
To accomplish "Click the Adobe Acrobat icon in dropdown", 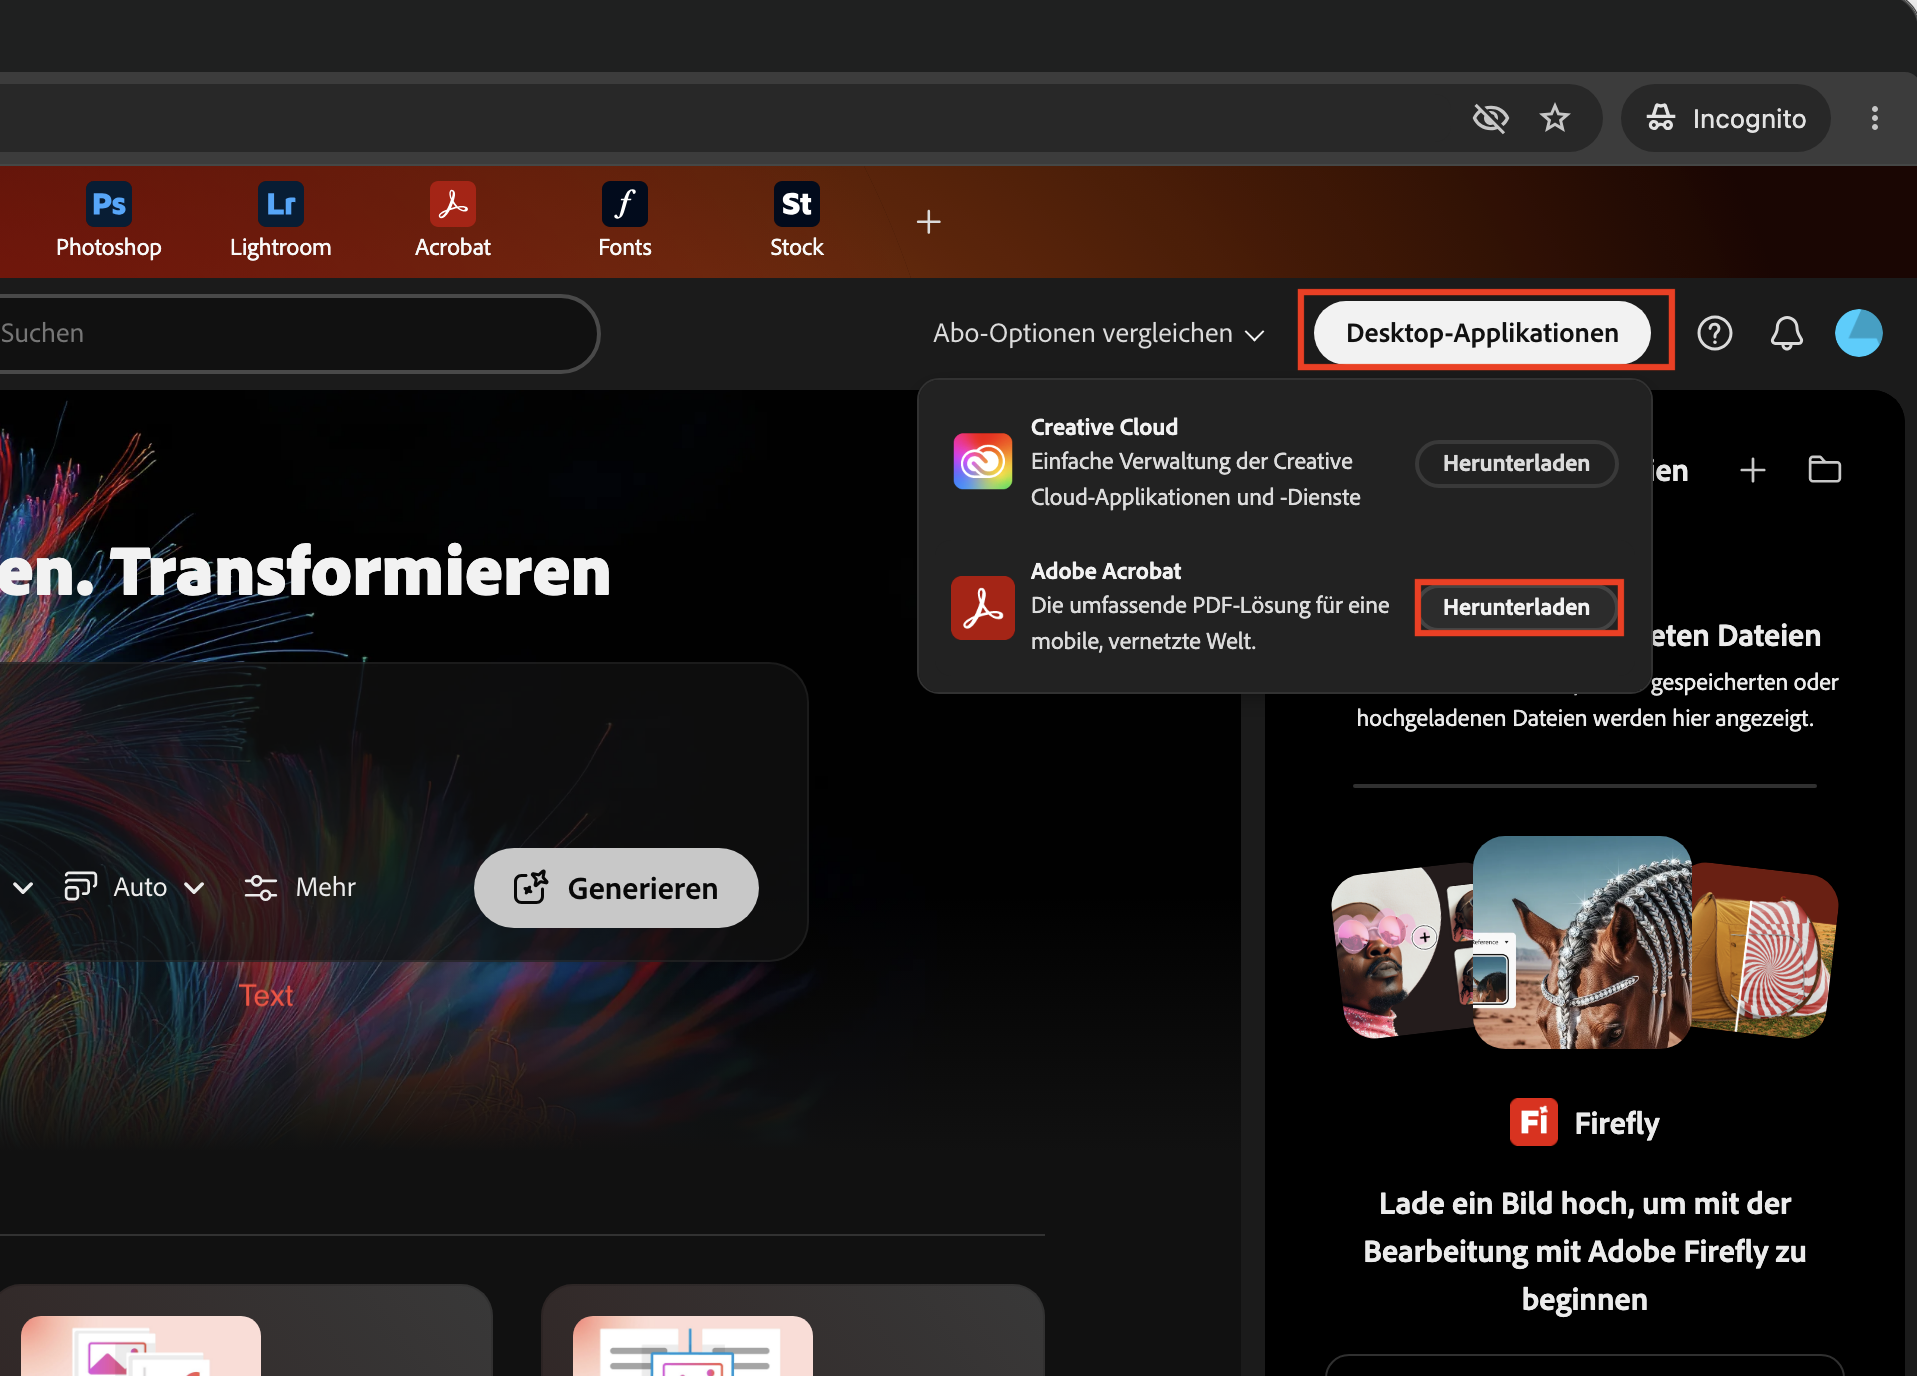I will click(x=983, y=607).
